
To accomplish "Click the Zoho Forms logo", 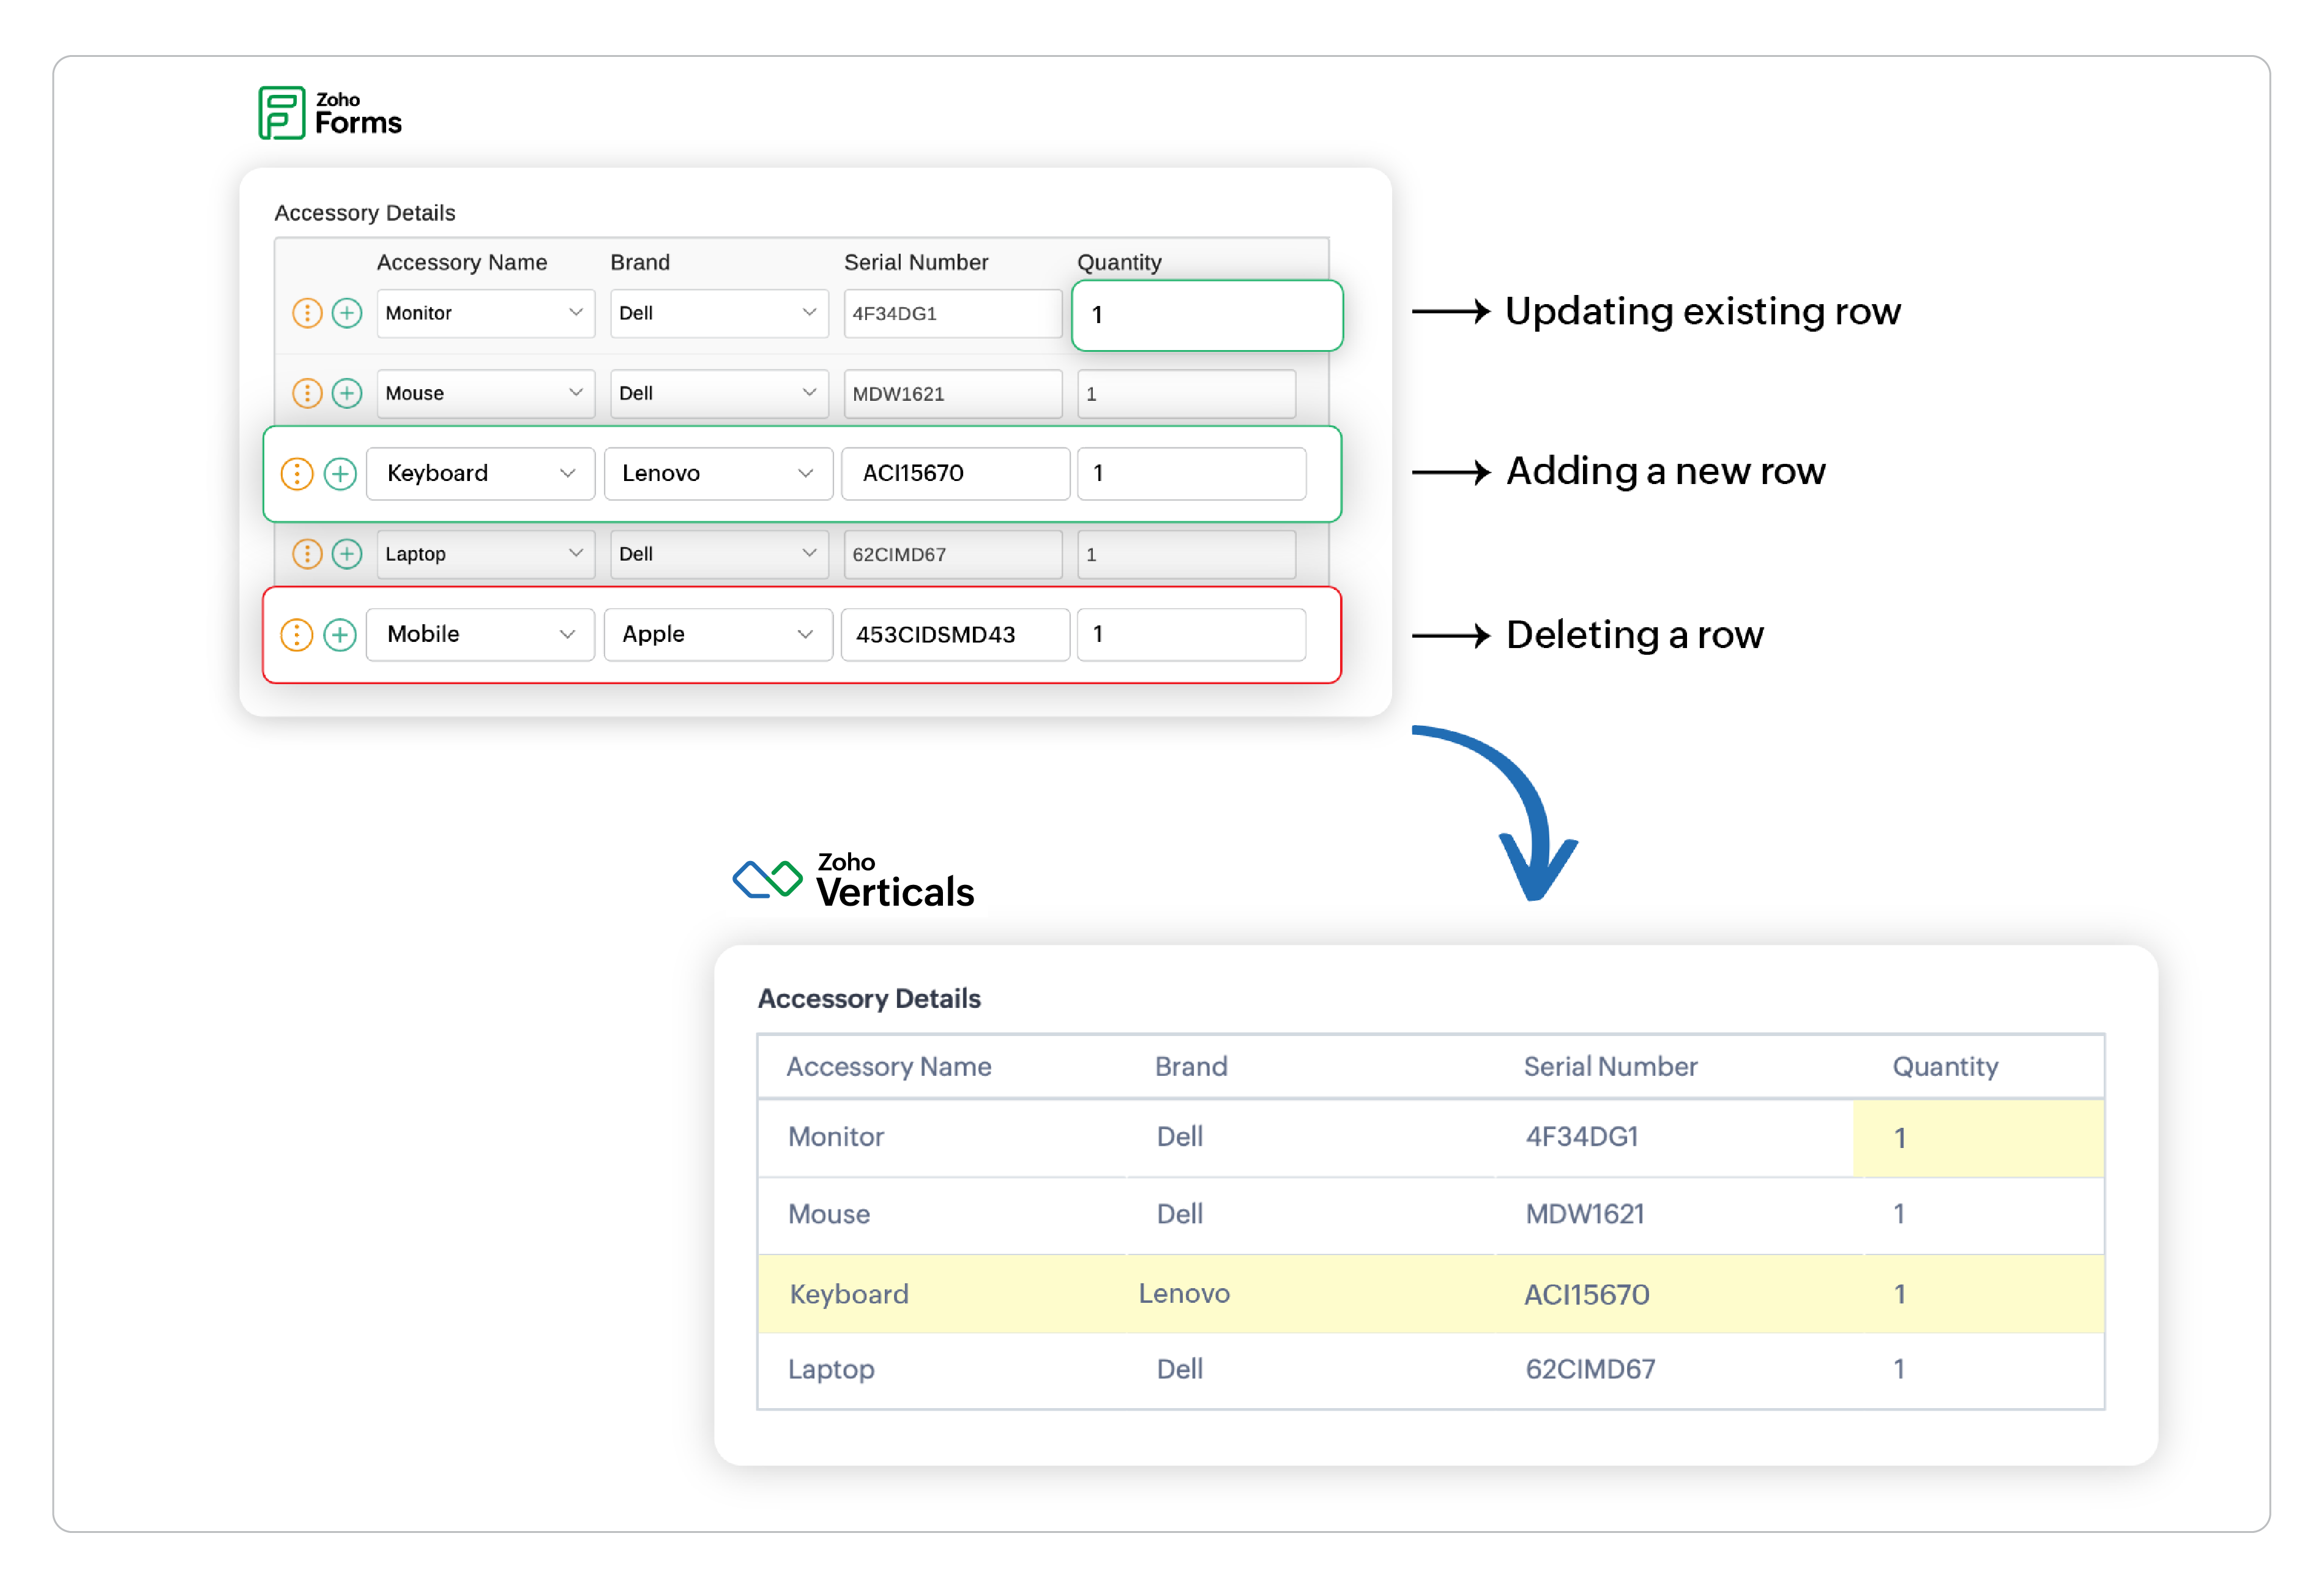I will pos(330,113).
